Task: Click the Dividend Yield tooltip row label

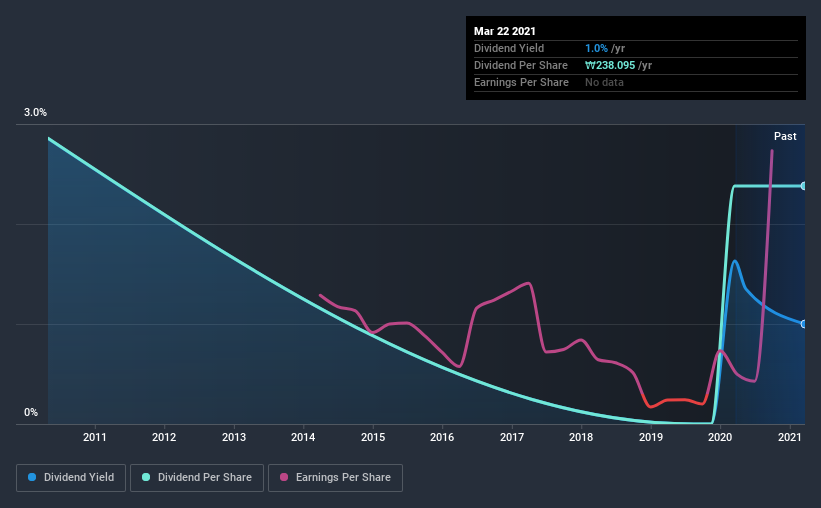Action: point(509,49)
